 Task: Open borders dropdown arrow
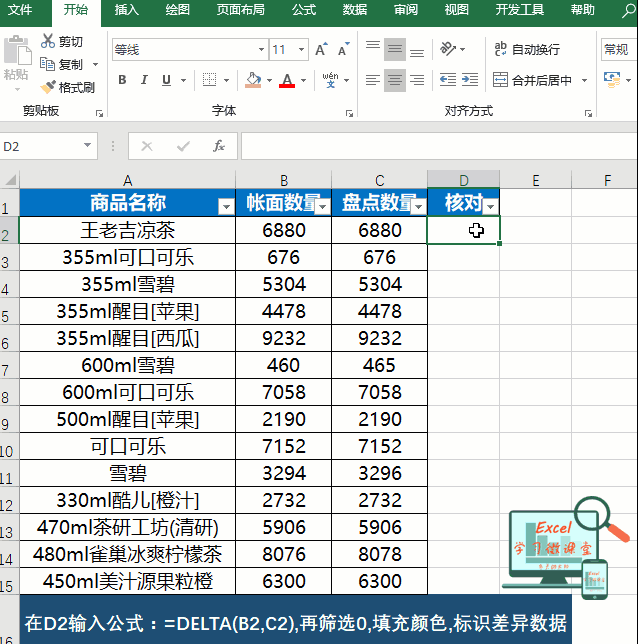click(x=226, y=80)
